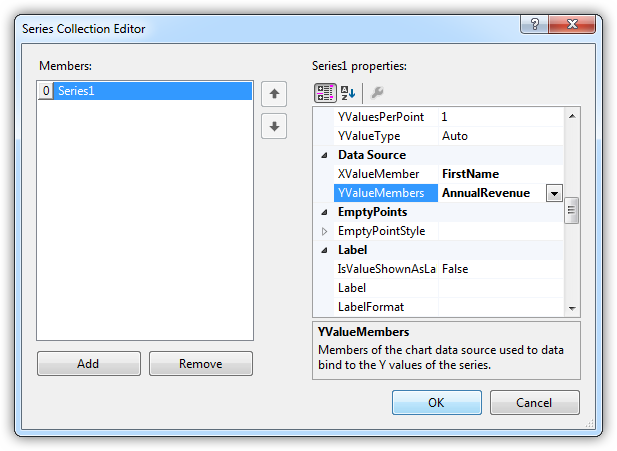Expand the EmptyPointStyle property
617x451 pixels.
(x=324, y=231)
